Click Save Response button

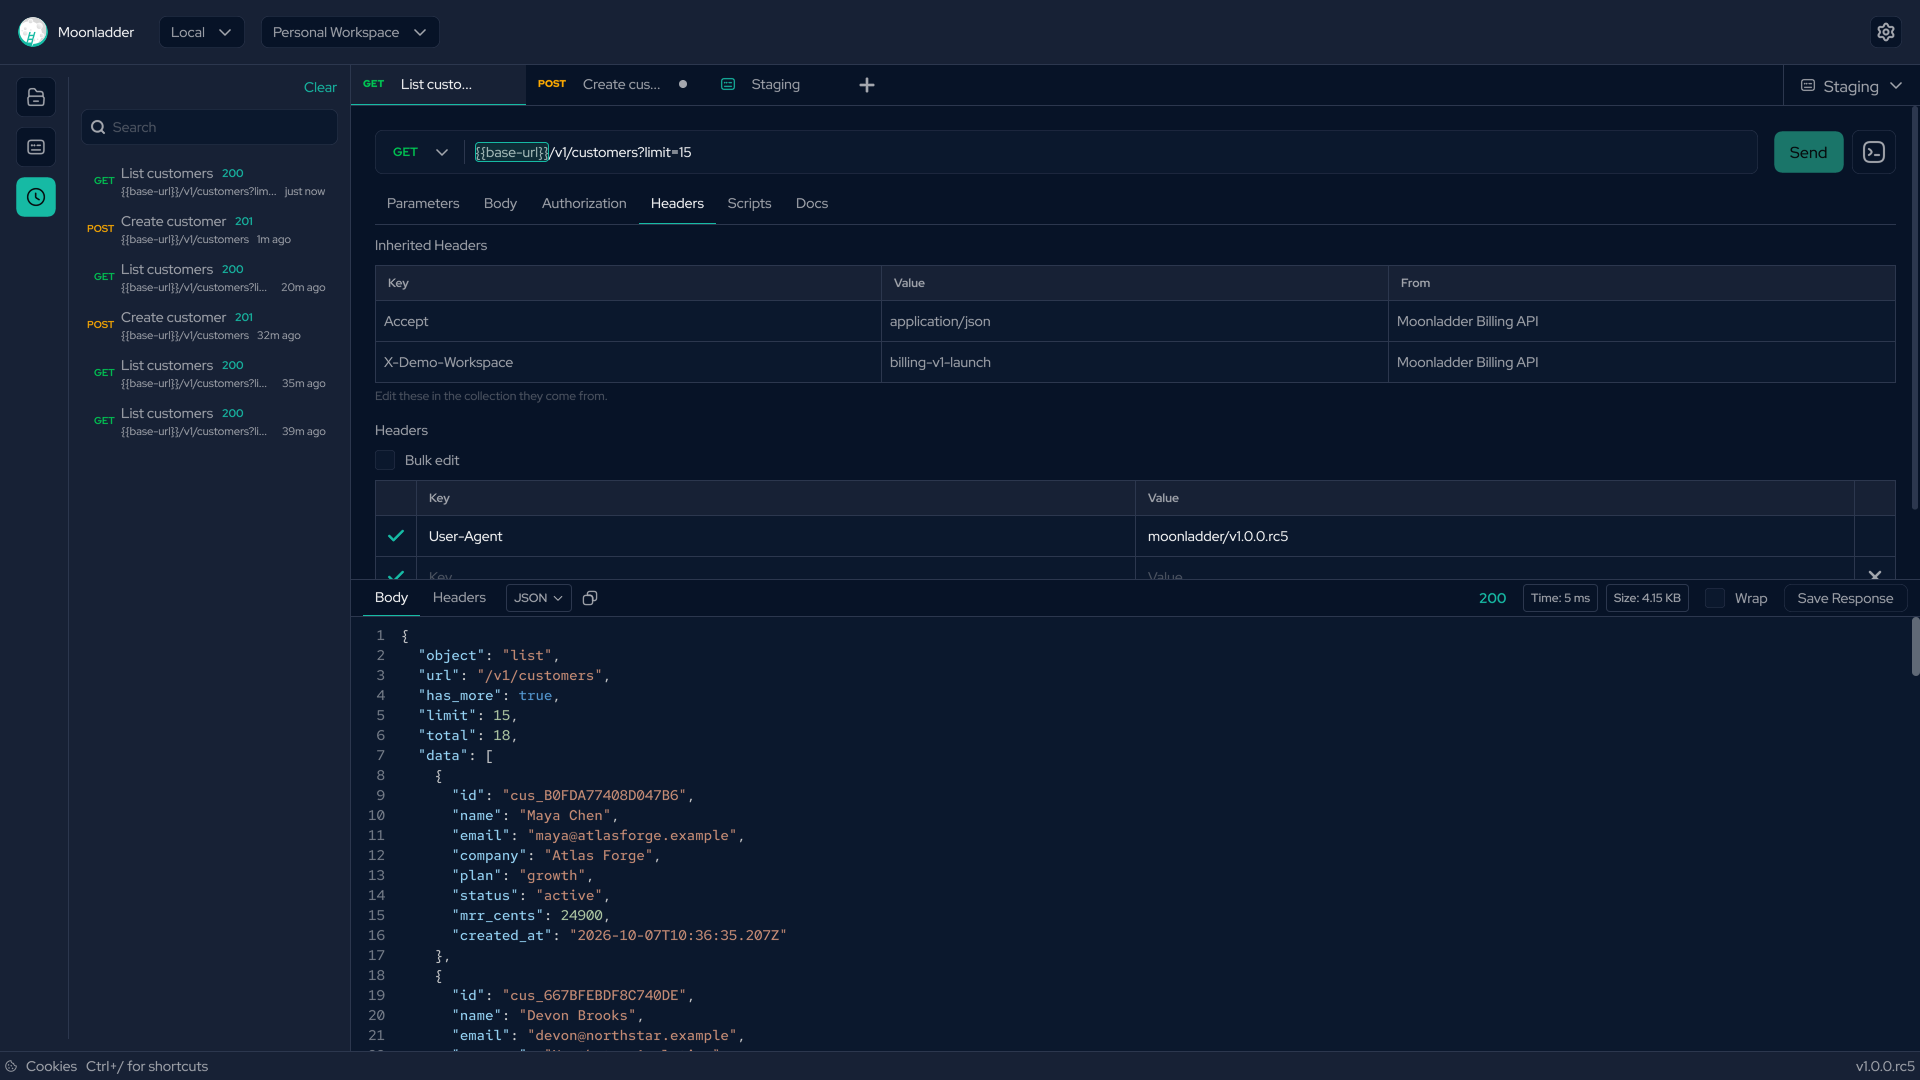click(x=1845, y=598)
